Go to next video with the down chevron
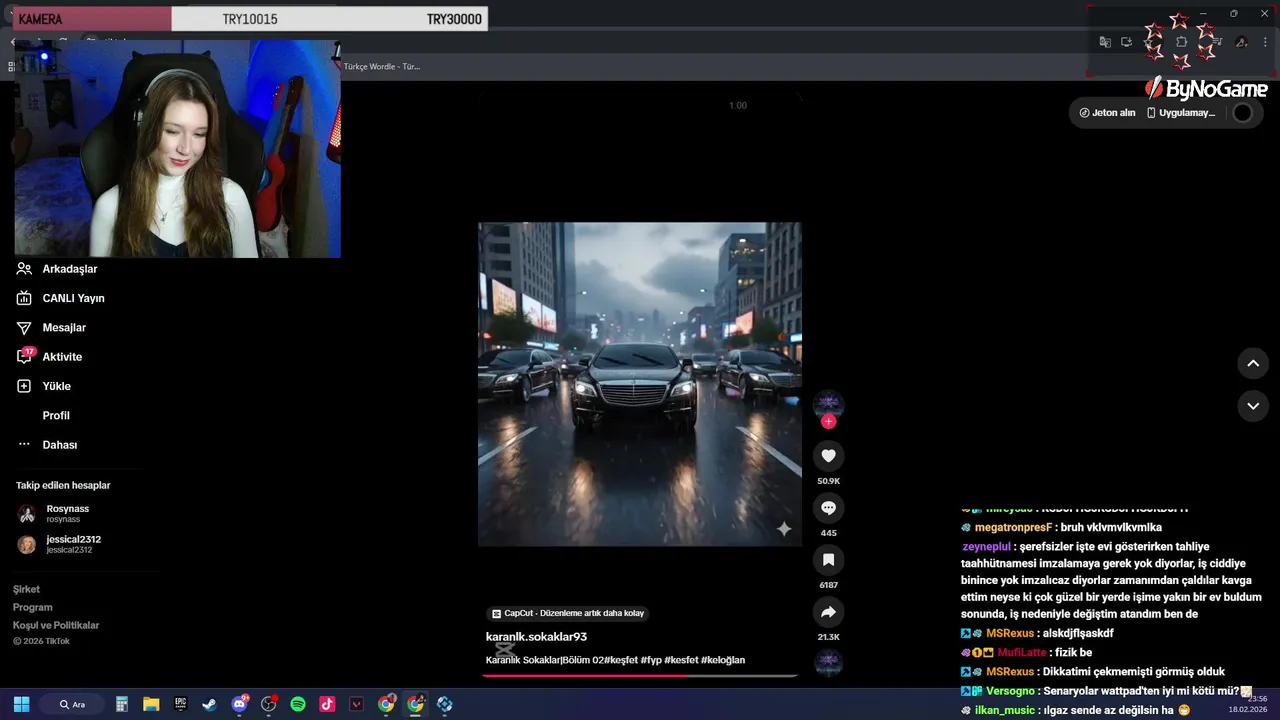This screenshot has height=720, width=1280. coord(1253,406)
